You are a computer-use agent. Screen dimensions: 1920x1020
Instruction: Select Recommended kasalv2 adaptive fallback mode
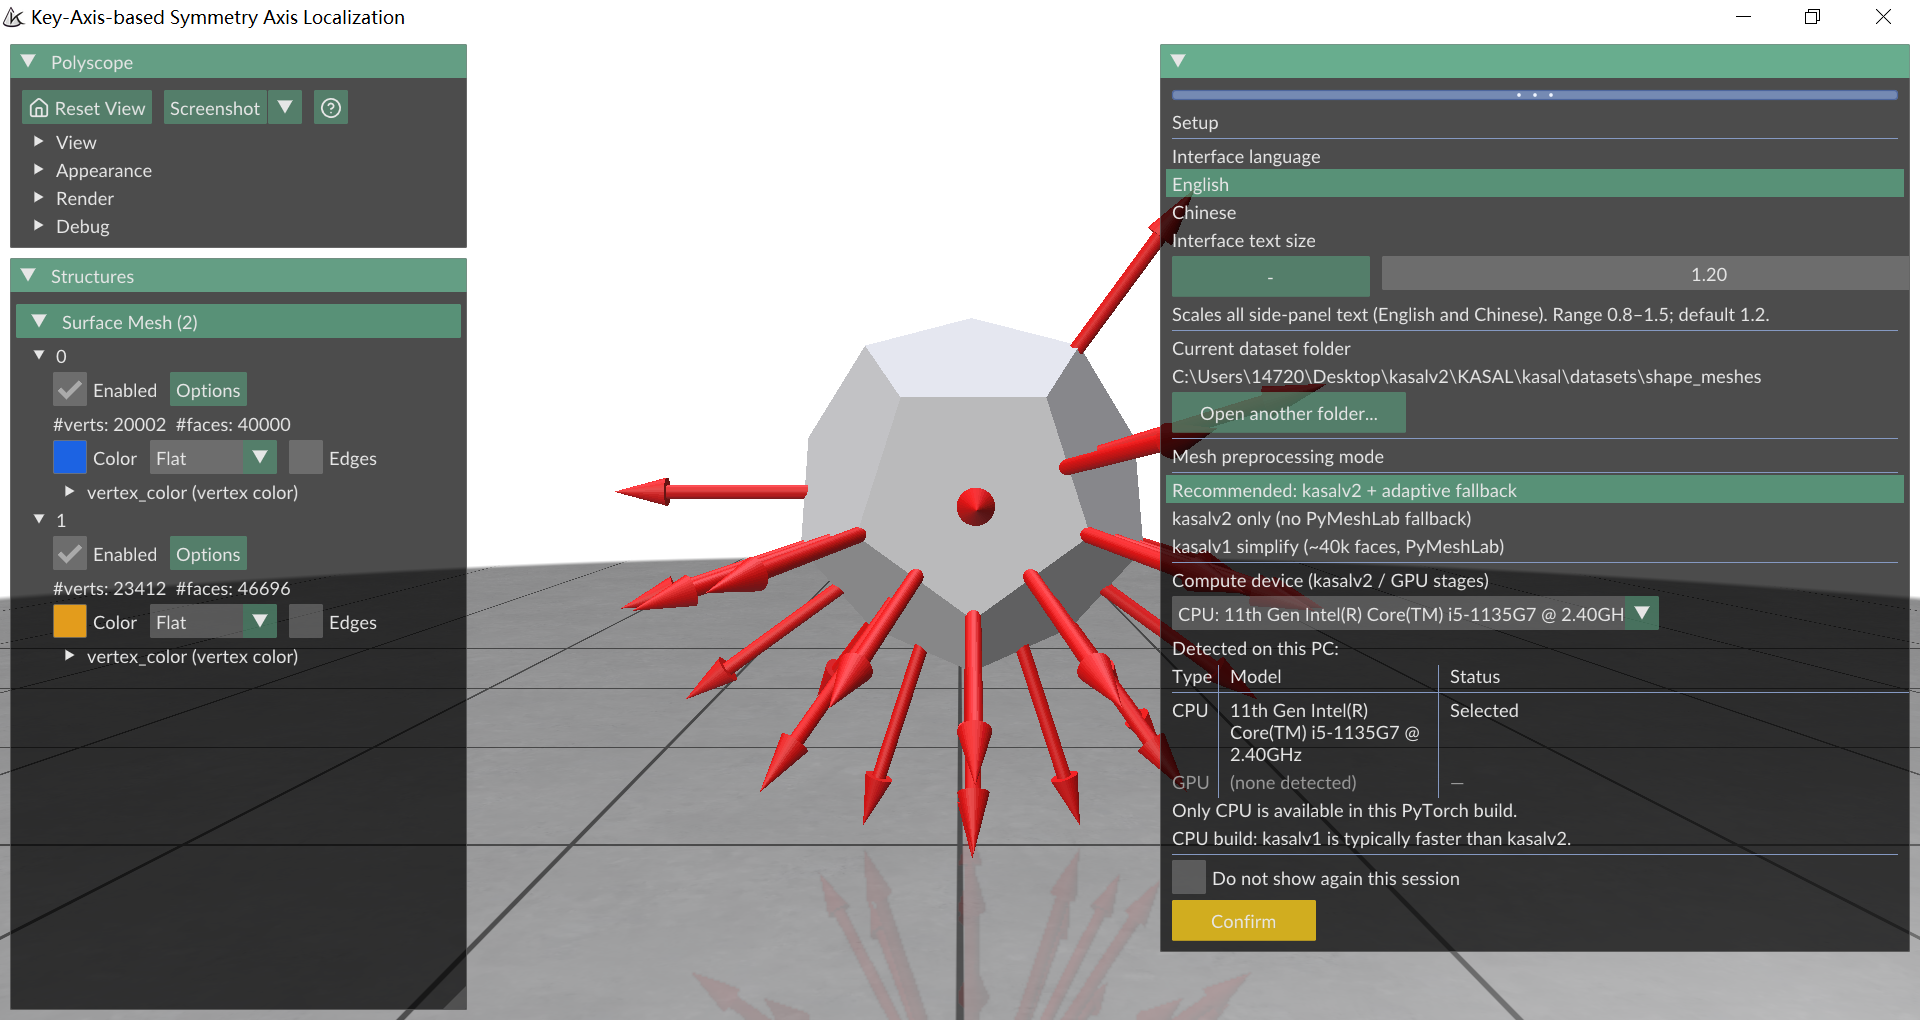[x=1535, y=490]
